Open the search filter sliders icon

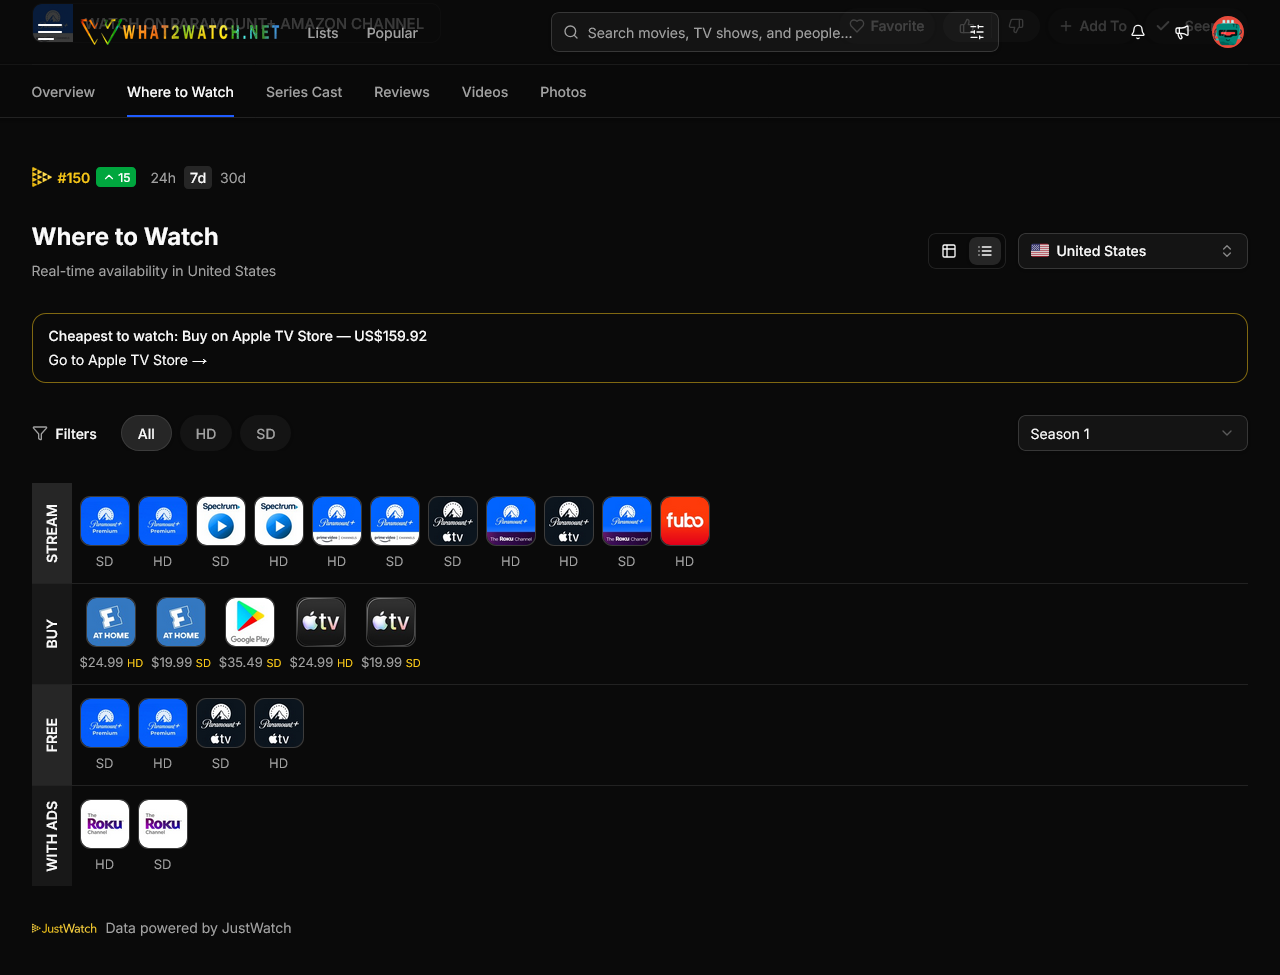click(x=976, y=32)
